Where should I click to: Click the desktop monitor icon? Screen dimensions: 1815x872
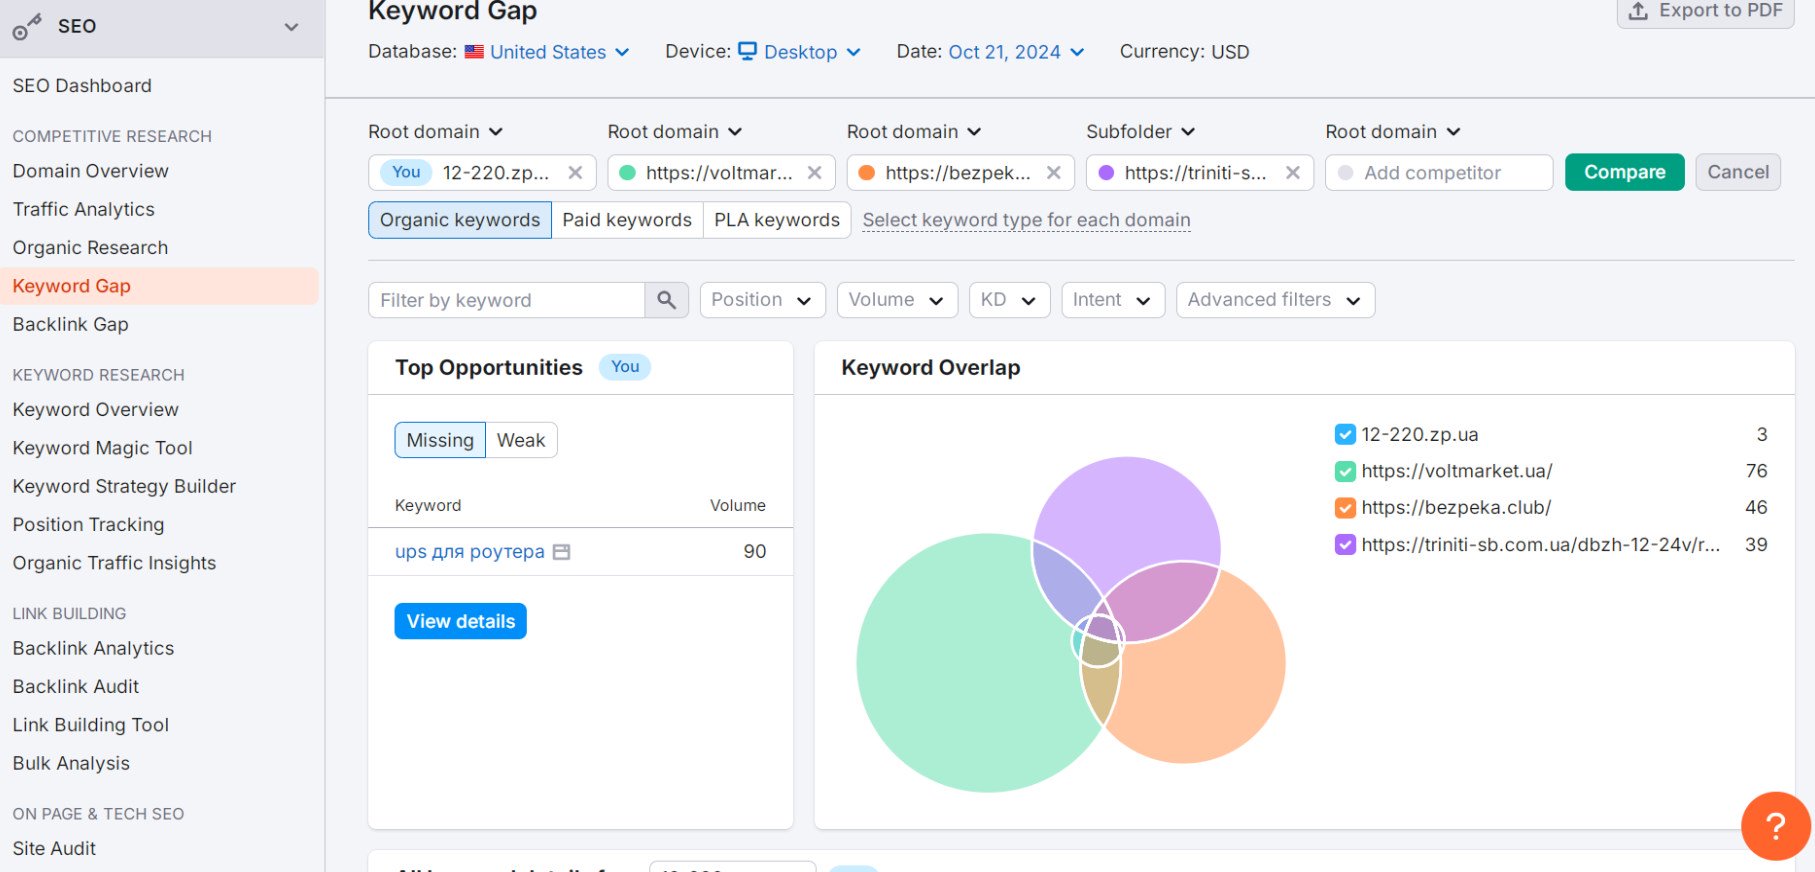(x=747, y=51)
